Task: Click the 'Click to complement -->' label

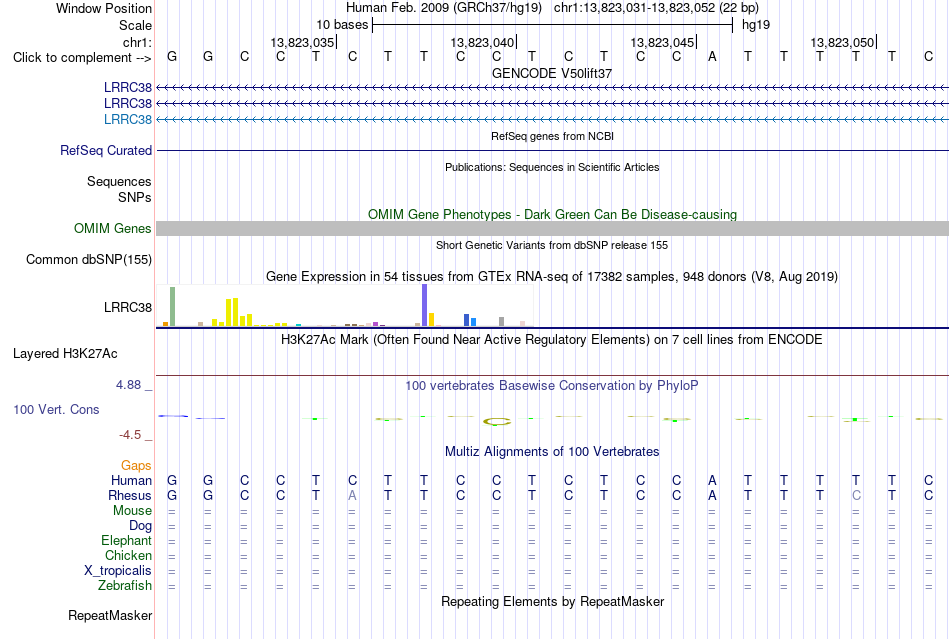Action: coord(82,58)
